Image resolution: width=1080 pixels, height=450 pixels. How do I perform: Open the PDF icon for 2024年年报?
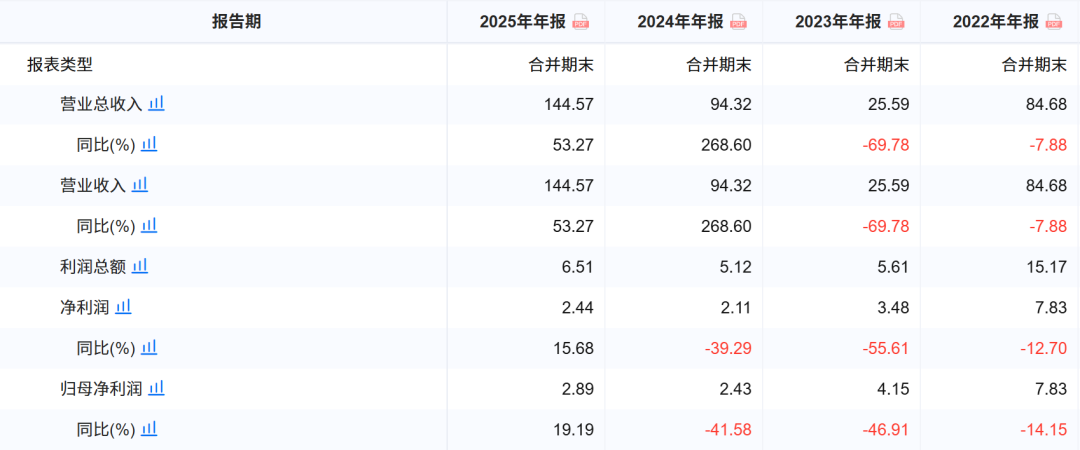738,22
